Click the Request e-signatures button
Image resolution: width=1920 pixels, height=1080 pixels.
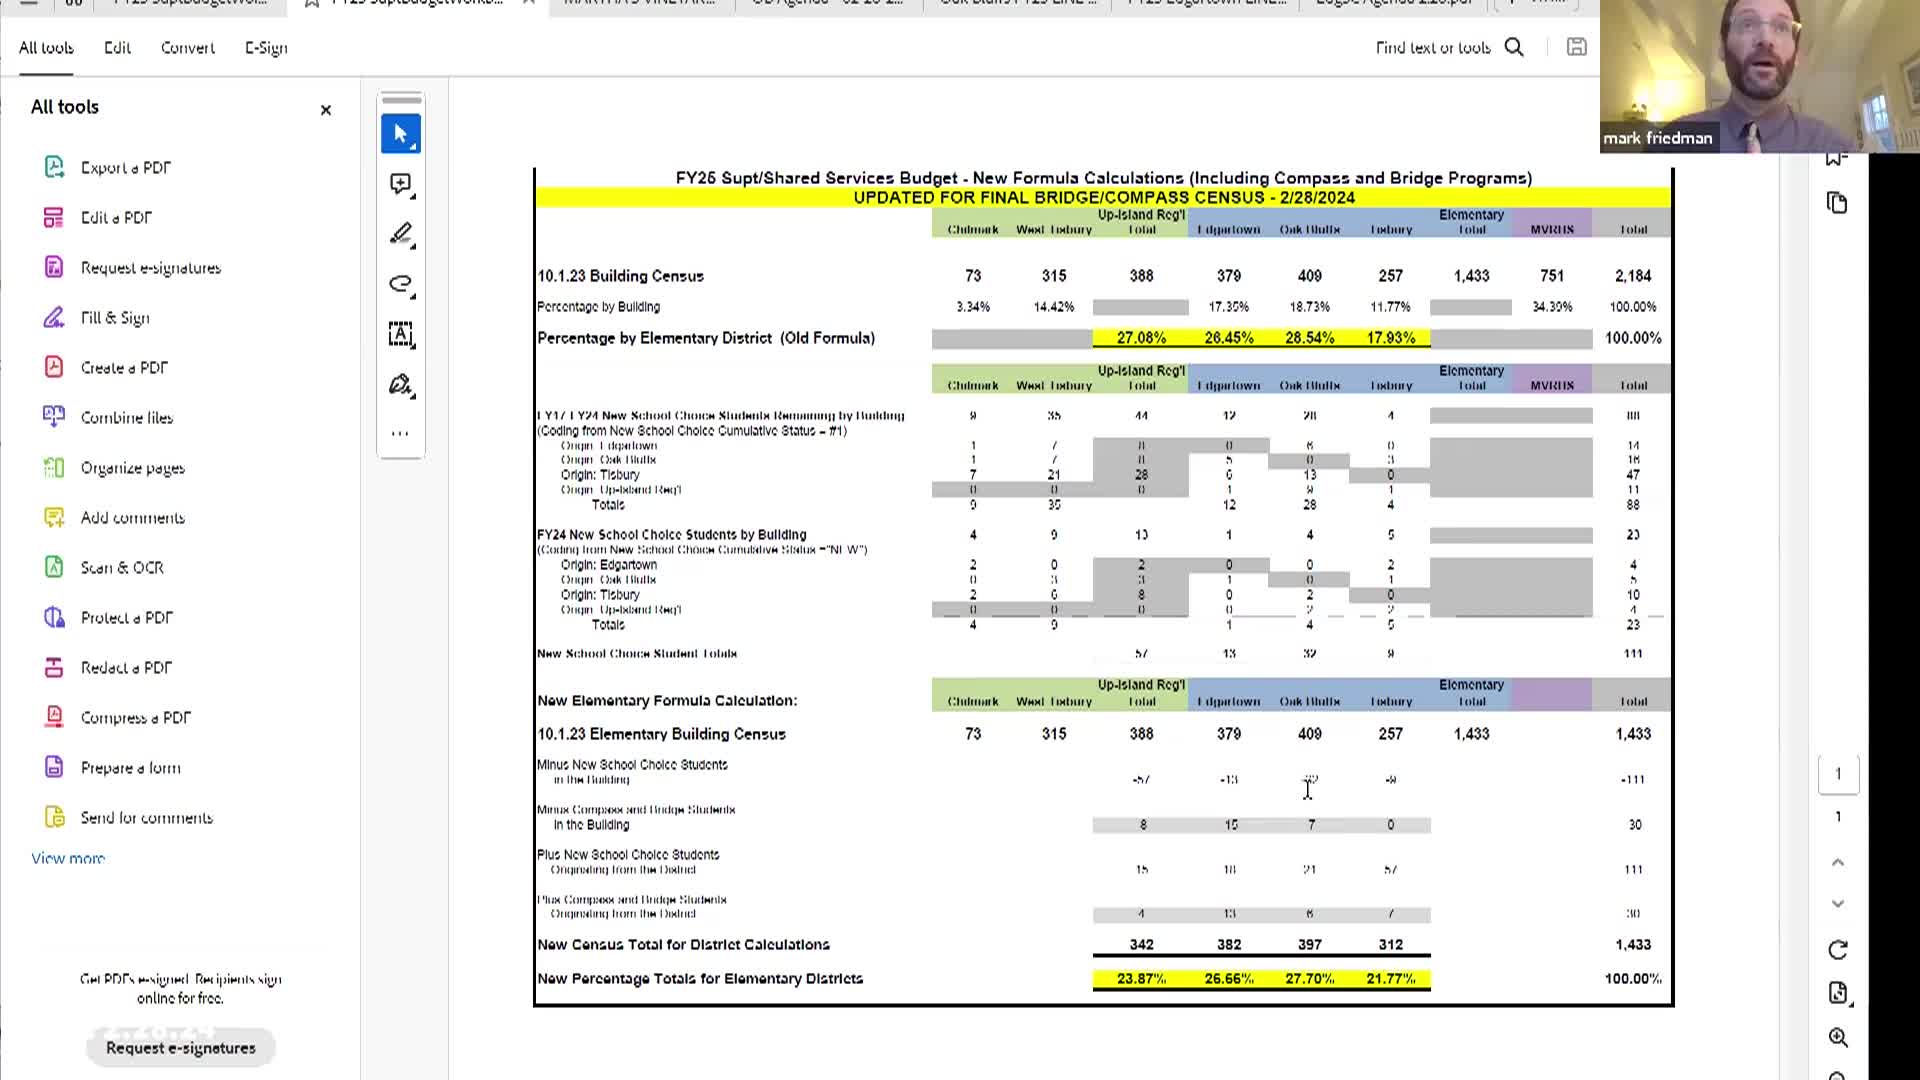coord(181,1048)
